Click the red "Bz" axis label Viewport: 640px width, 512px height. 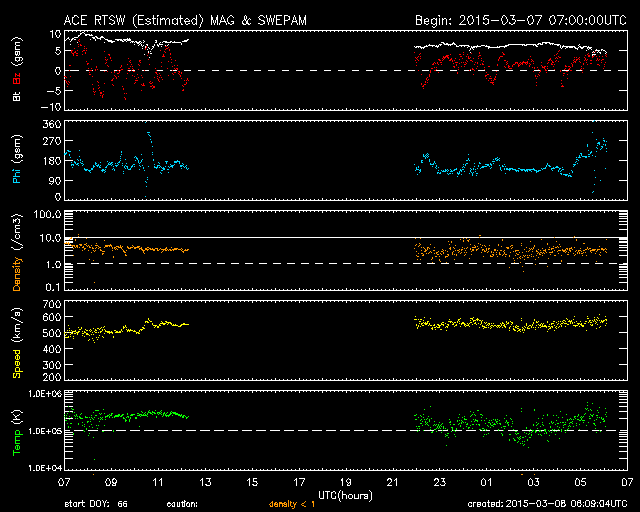pos(16,78)
